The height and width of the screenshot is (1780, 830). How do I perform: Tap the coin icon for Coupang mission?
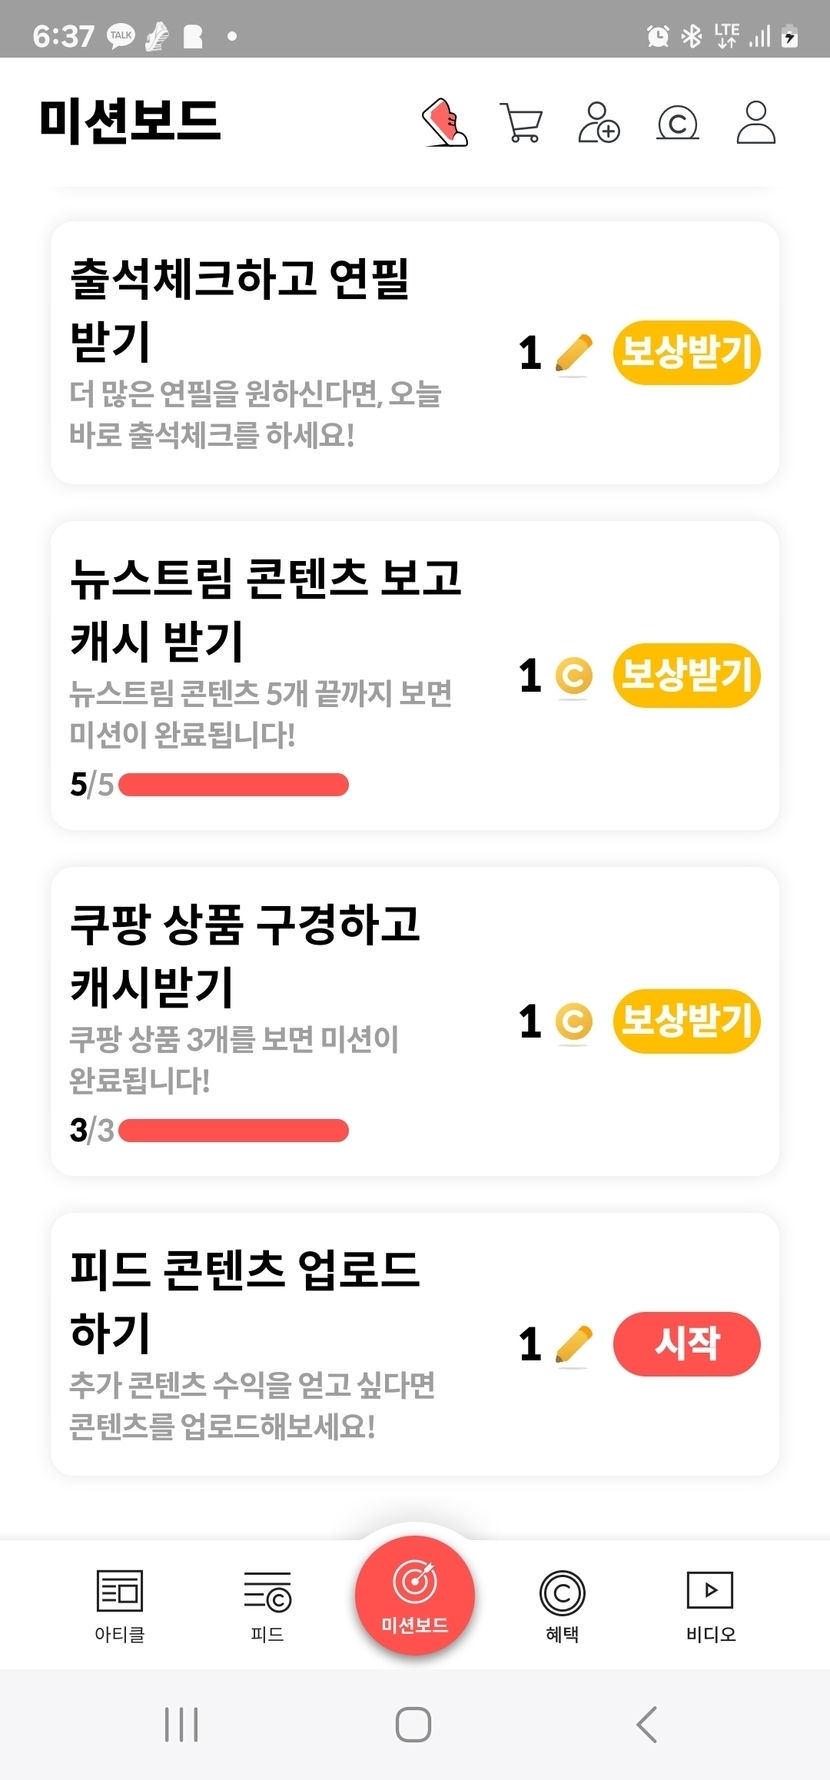(573, 1022)
